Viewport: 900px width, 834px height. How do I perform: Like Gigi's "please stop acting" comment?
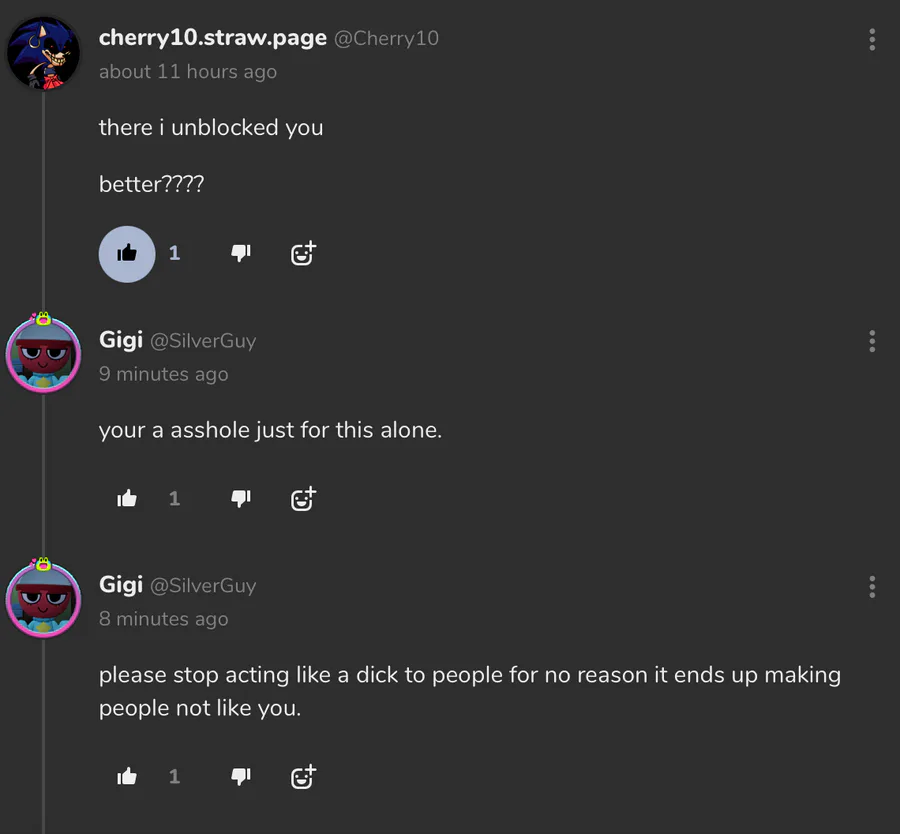coord(127,776)
